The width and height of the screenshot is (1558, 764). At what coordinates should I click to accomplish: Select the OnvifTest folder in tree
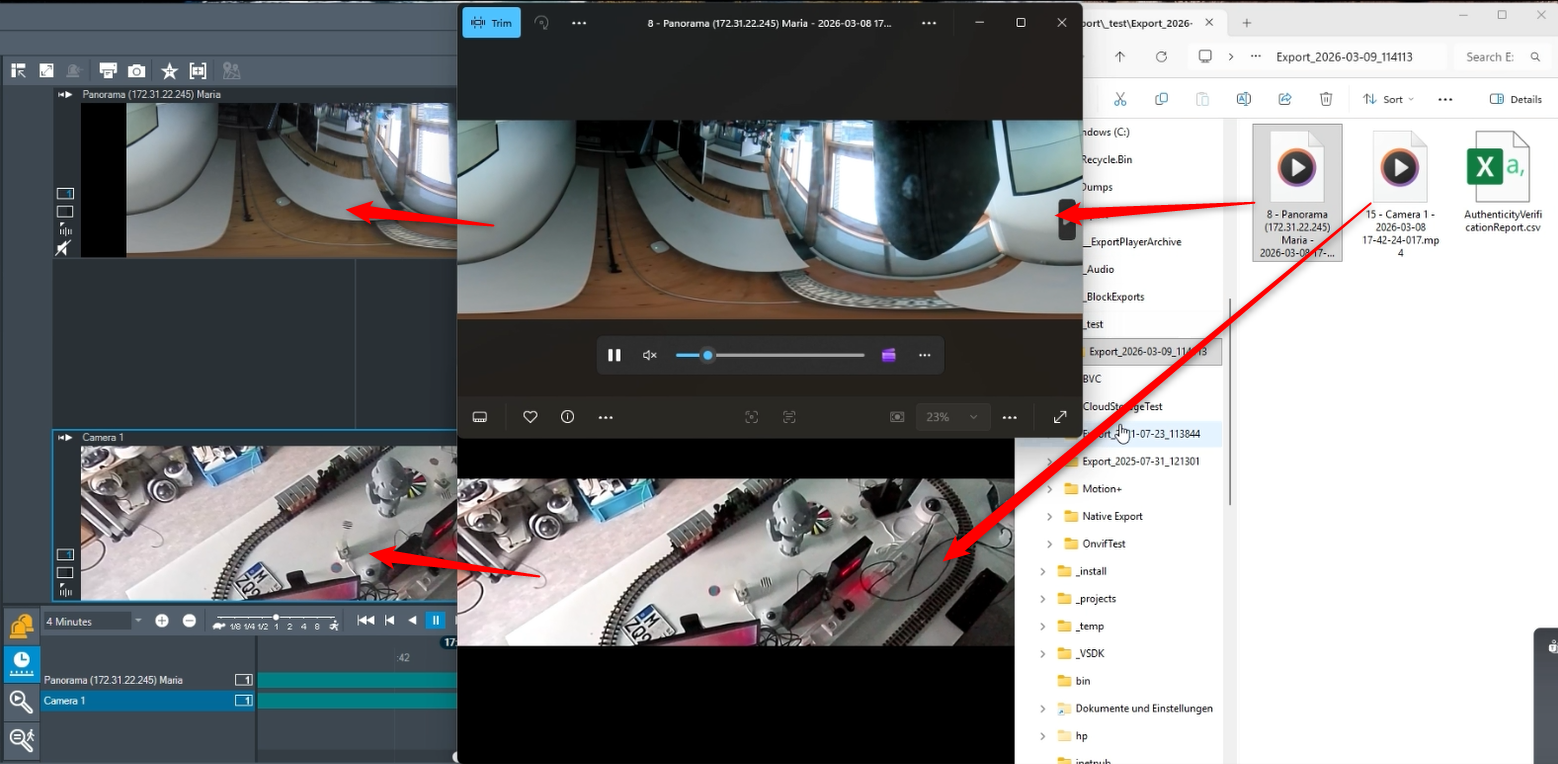[x=1103, y=544]
